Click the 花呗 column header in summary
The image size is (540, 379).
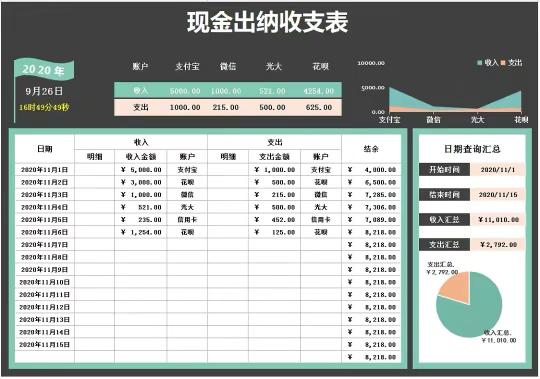[321, 66]
